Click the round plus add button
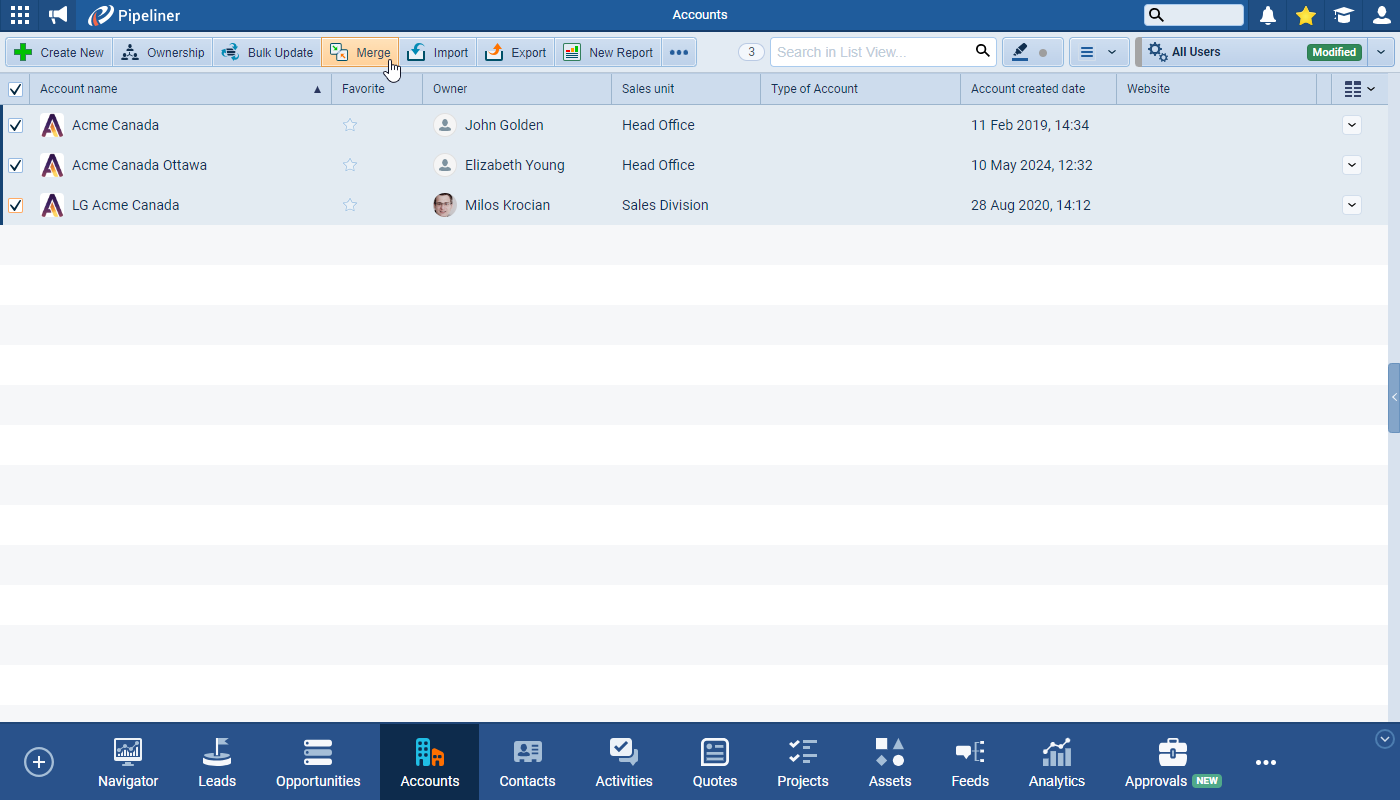The height and width of the screenshot is (800, 1400). 39,762
